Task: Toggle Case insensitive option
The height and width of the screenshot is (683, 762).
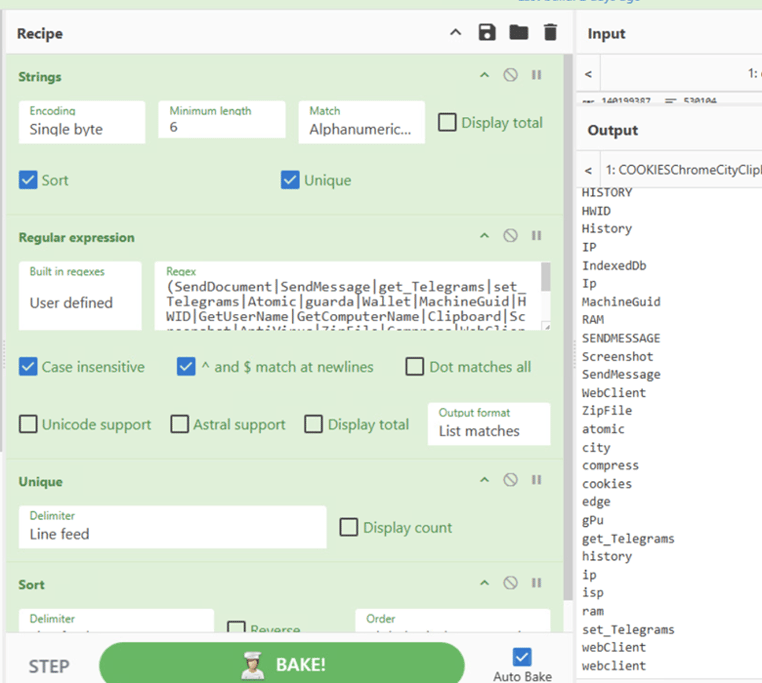Action: click(28, 367)
